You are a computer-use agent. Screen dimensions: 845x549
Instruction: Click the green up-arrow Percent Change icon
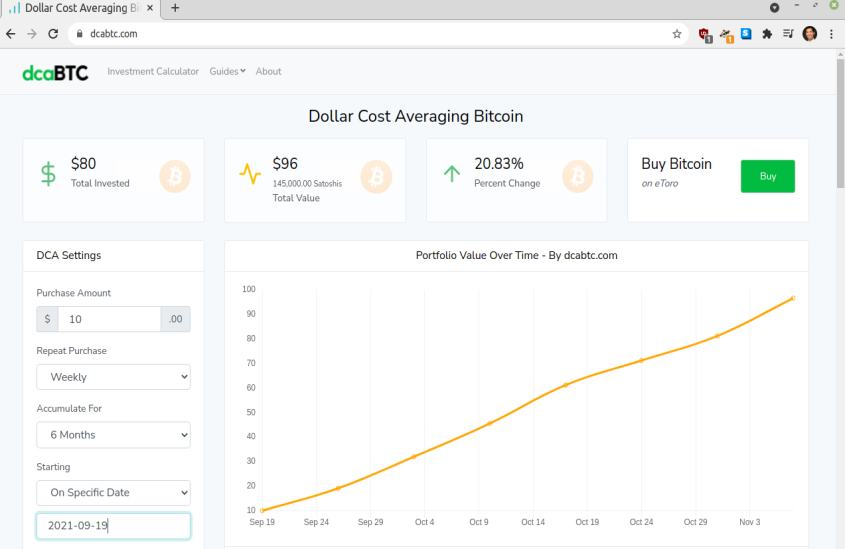pos(452,173)
